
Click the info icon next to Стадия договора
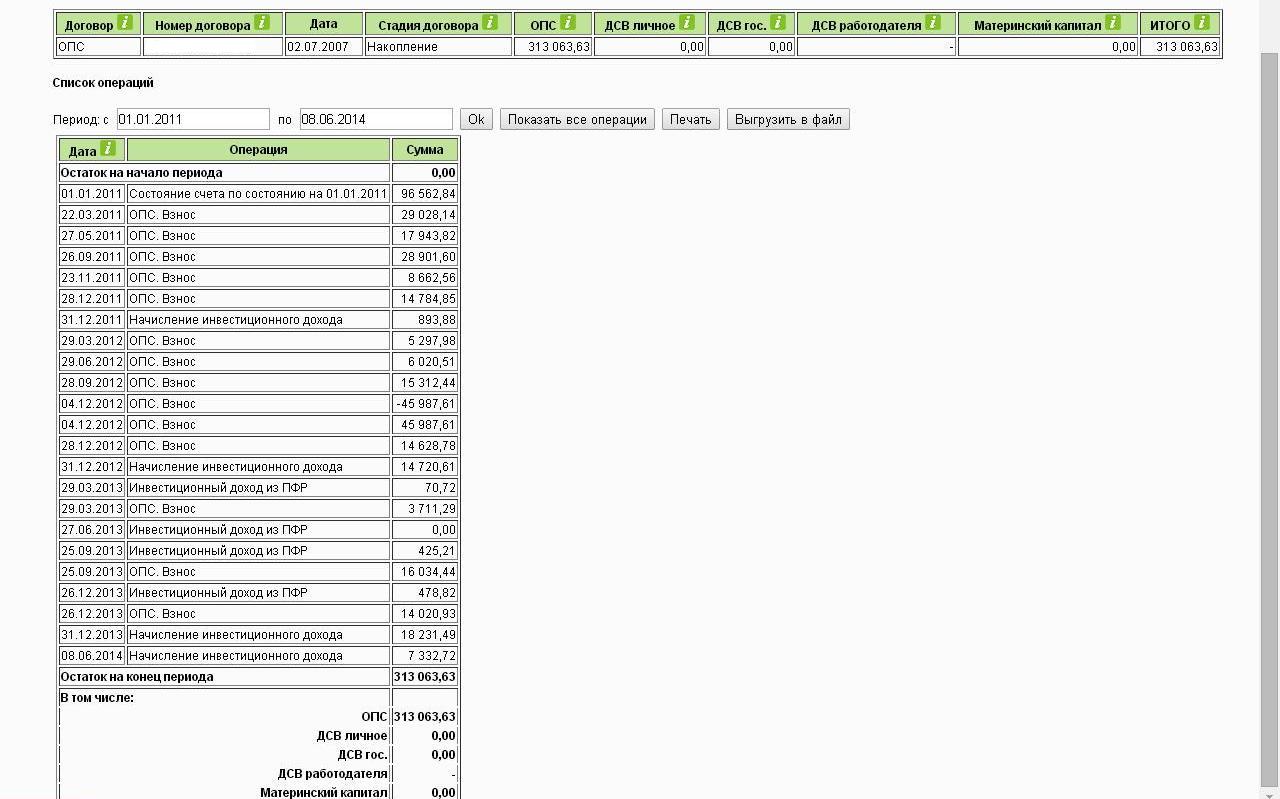point(490,22)
